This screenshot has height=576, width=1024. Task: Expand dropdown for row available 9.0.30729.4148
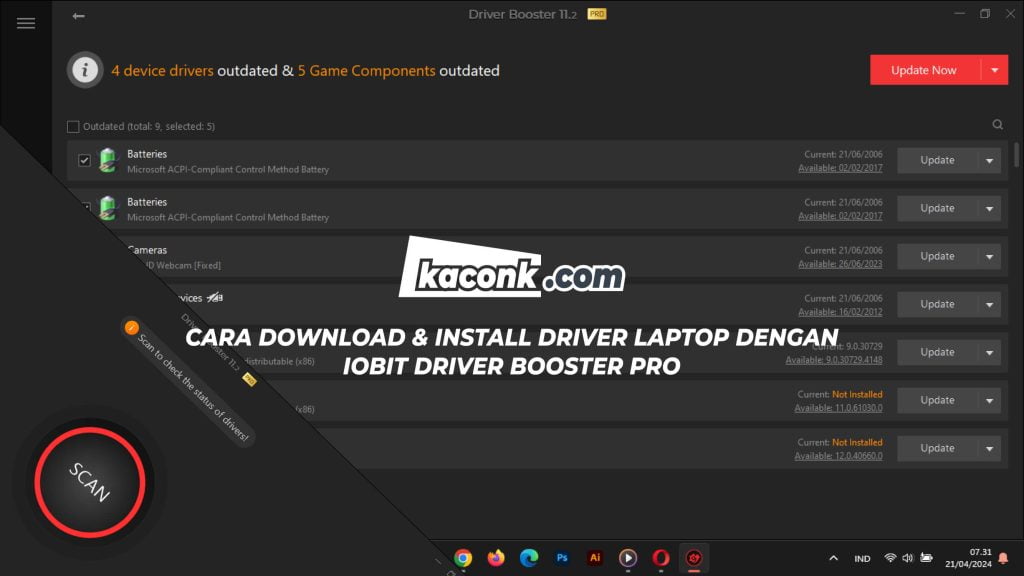coord(989,353)
